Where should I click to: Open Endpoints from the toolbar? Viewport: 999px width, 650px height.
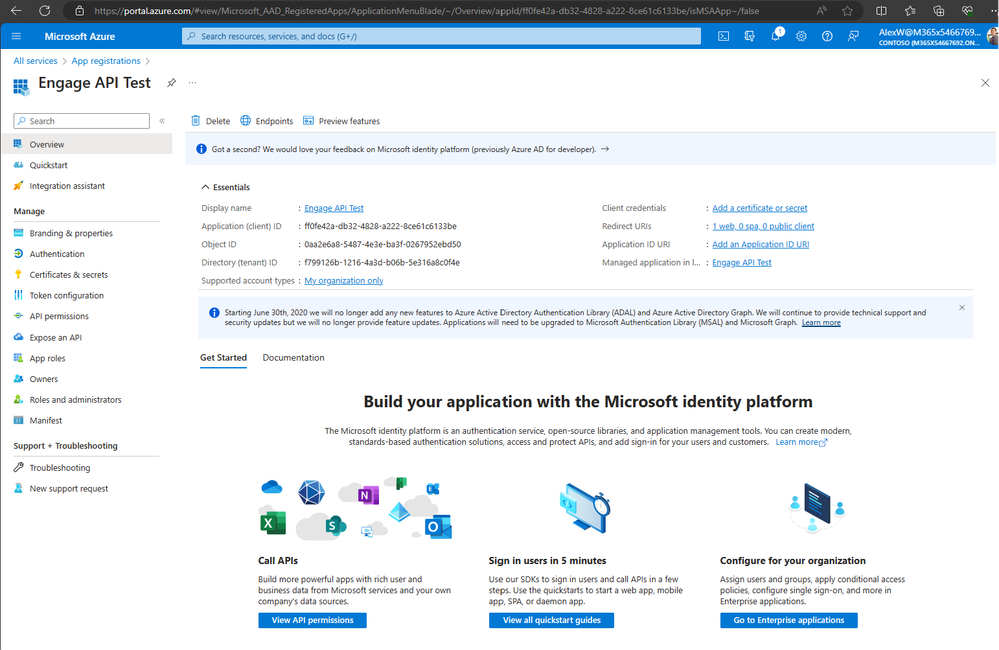(x=266, y=121)
